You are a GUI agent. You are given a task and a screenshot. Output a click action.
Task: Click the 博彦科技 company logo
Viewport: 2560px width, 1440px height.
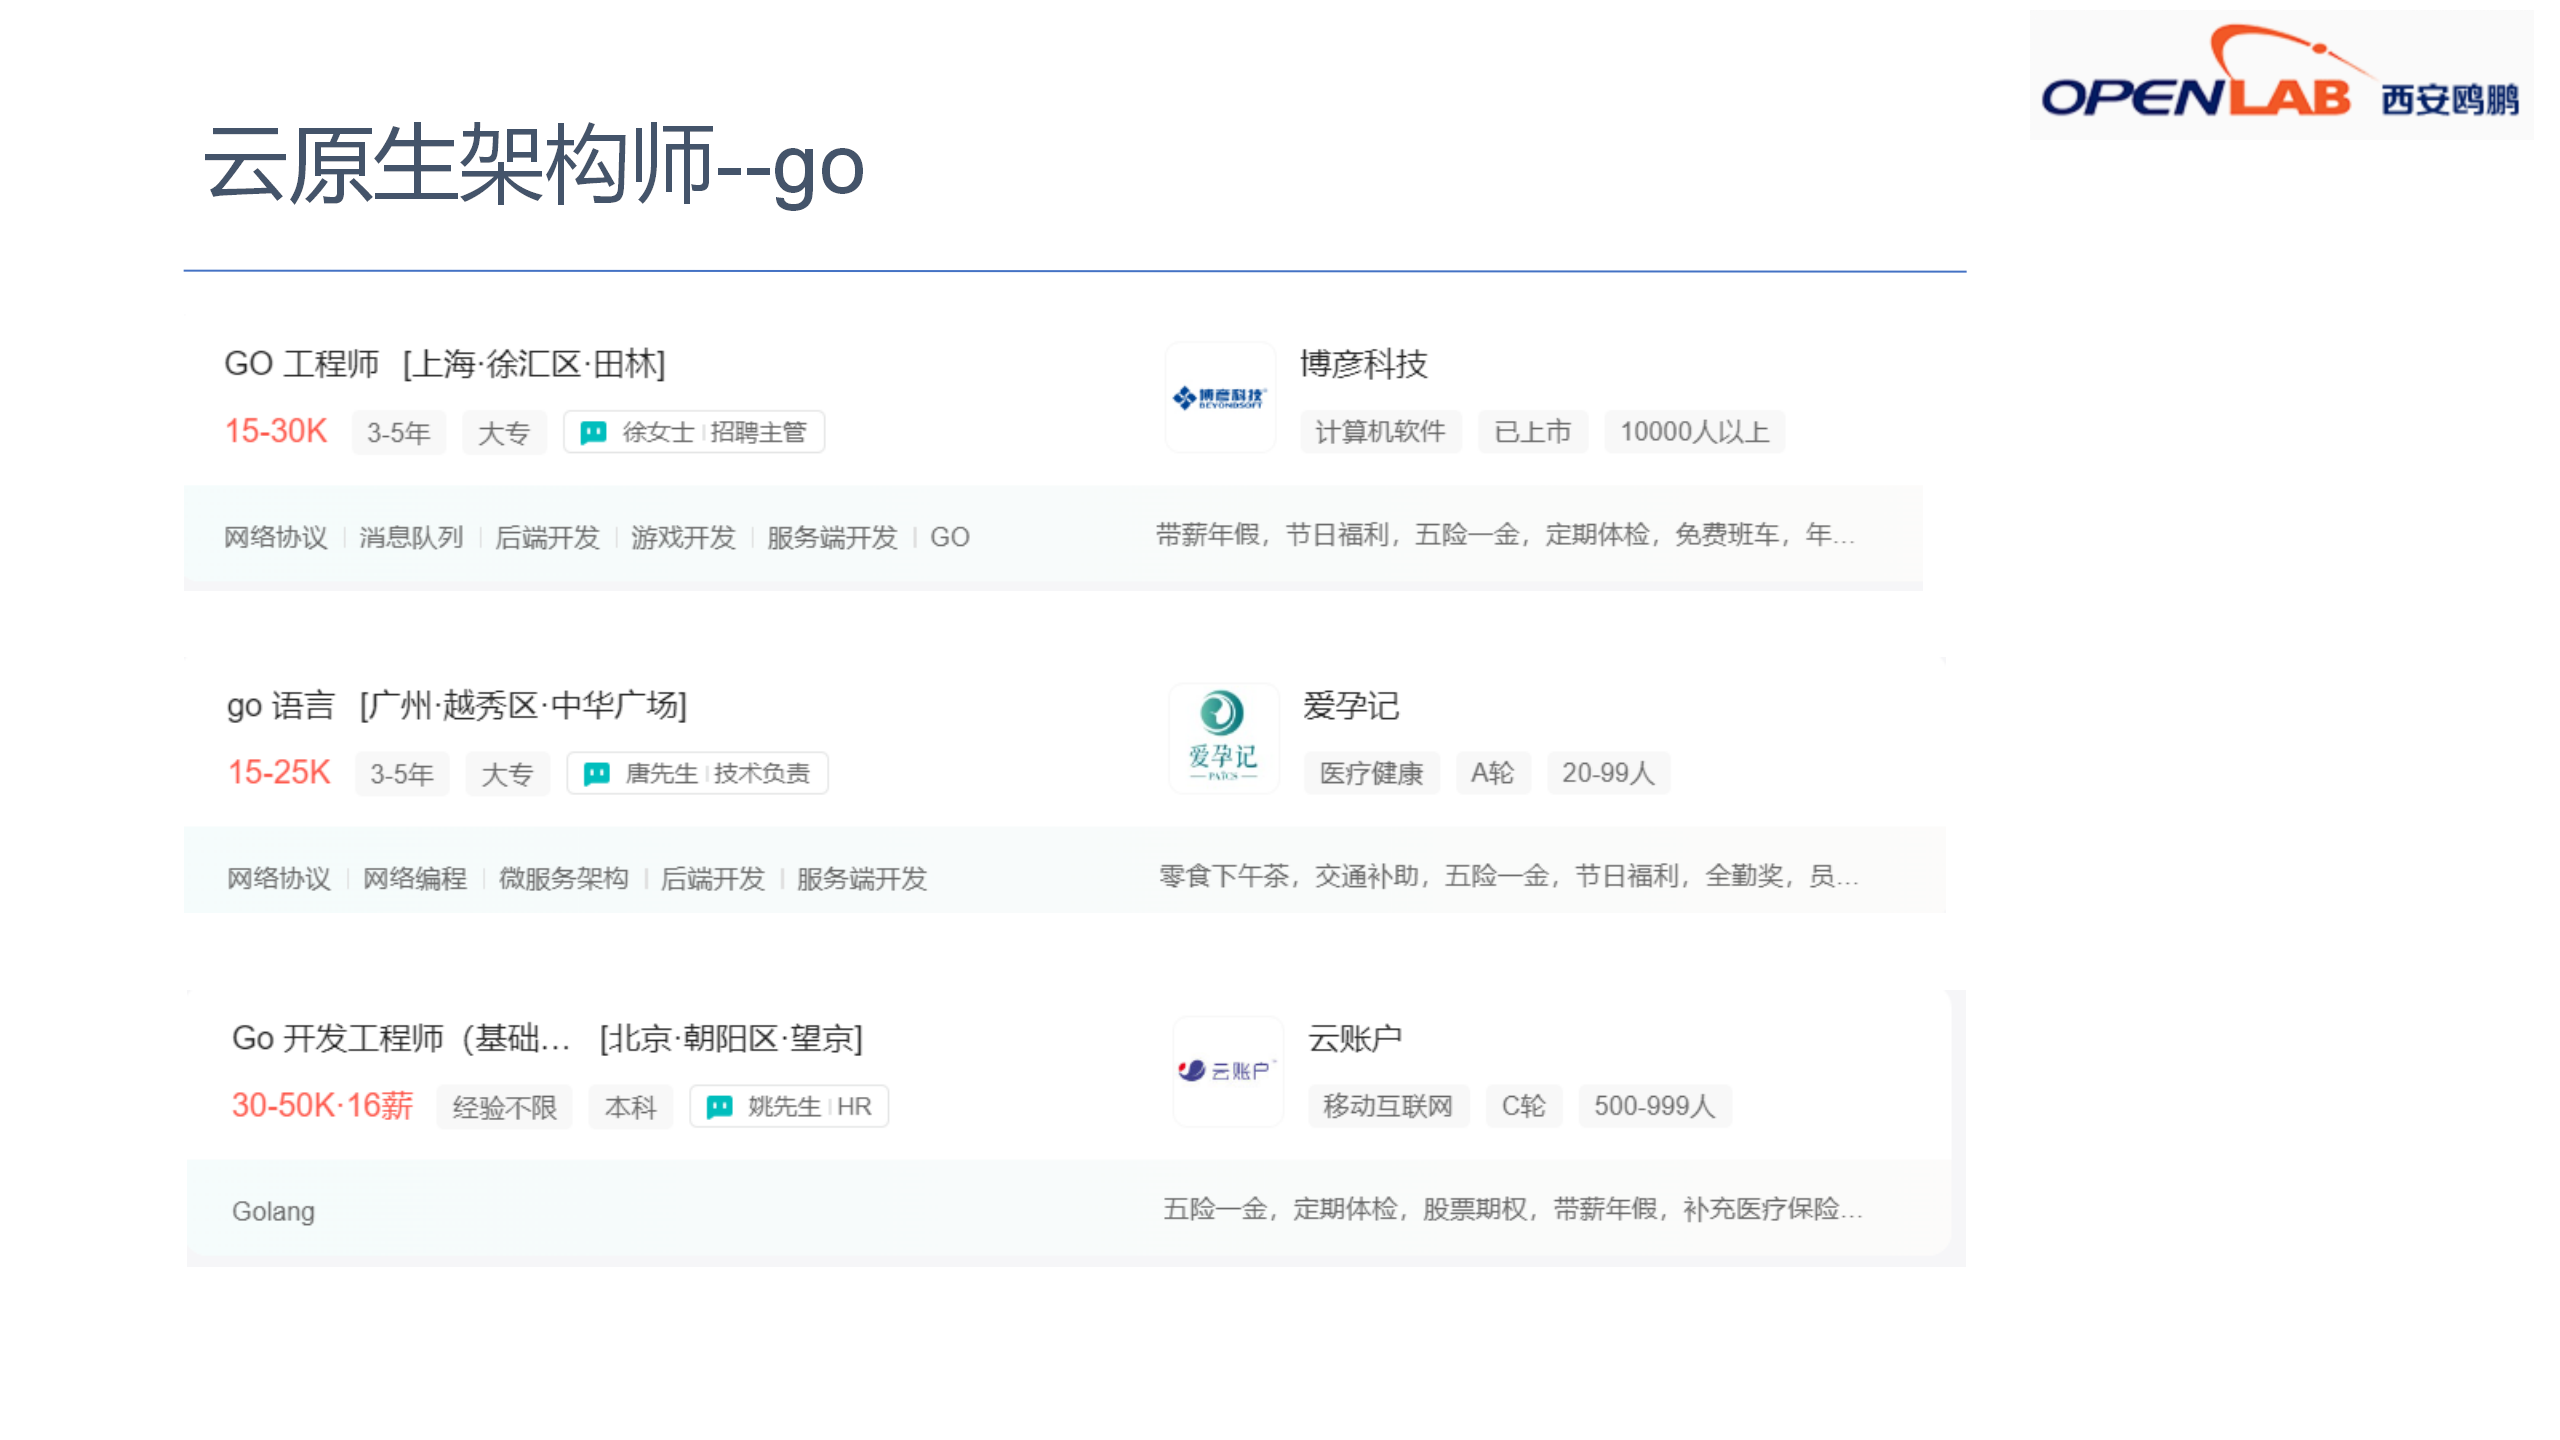(1219, 398)
